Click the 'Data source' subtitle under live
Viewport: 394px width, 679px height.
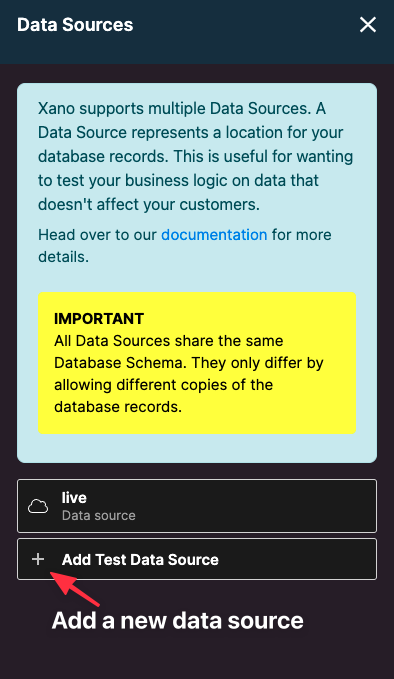coord(99,515)
